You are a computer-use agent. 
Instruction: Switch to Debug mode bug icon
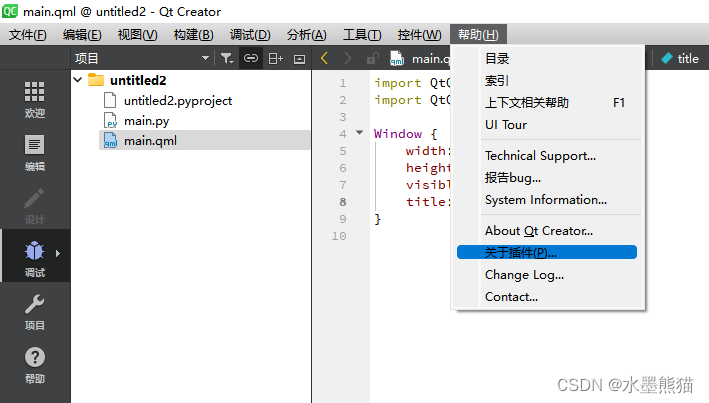(34, 251)
